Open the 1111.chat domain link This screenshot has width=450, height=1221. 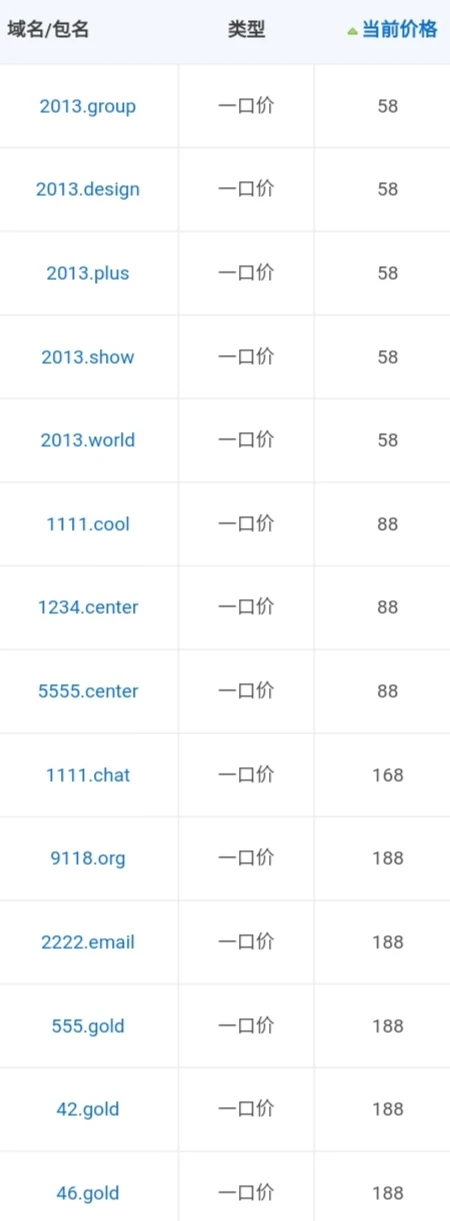88,775
